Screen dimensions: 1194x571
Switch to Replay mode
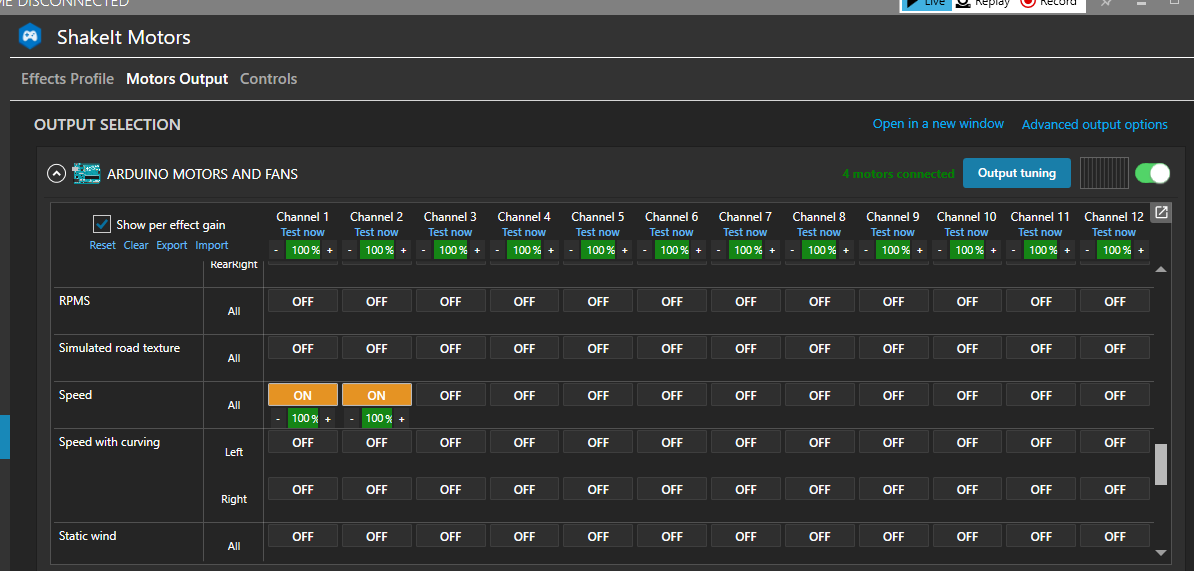pyautogui.click(x=982, y=4)
